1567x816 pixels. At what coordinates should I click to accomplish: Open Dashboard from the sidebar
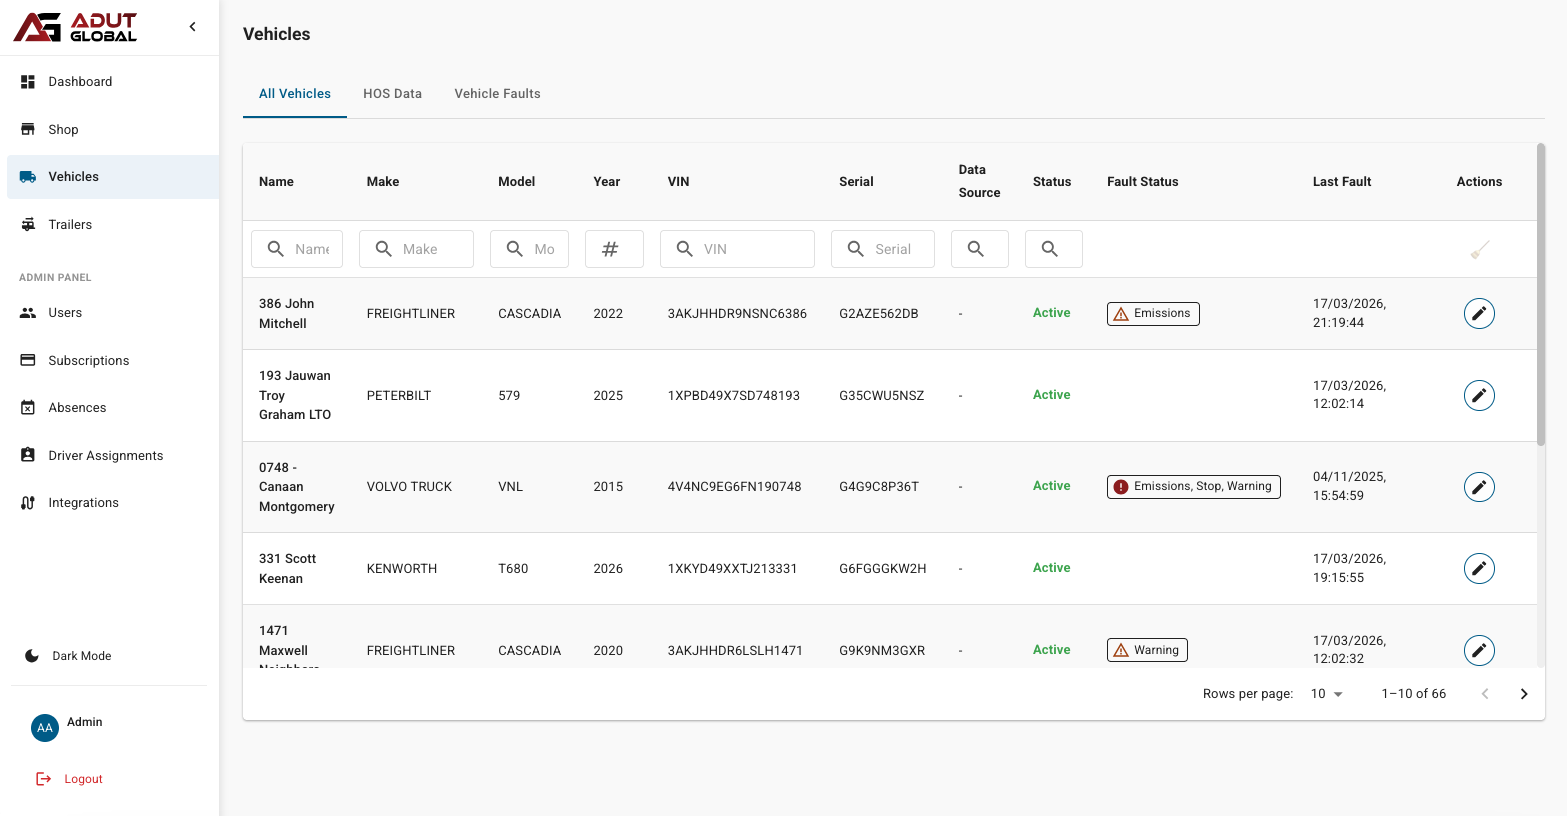80,82
